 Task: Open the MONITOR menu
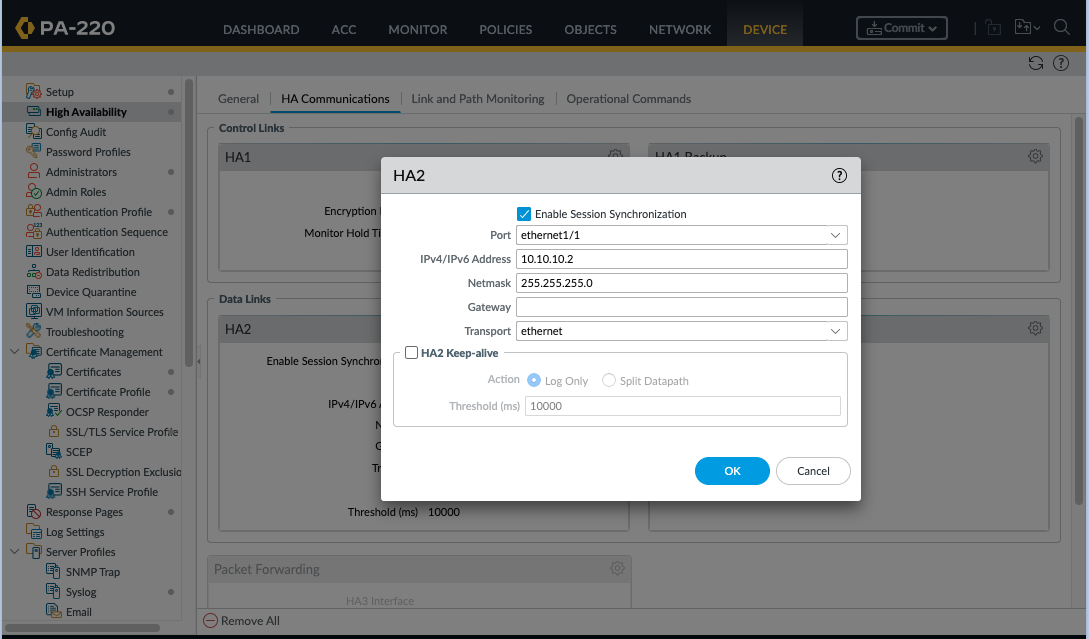point(417,30)
